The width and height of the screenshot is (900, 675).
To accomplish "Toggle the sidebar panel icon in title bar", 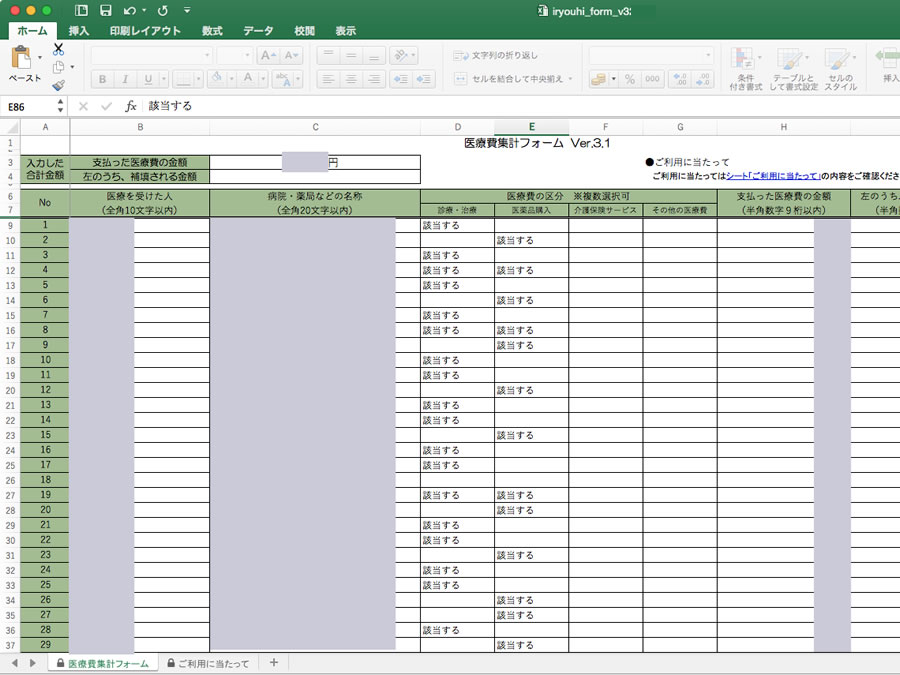I will (x=82, y=10).
